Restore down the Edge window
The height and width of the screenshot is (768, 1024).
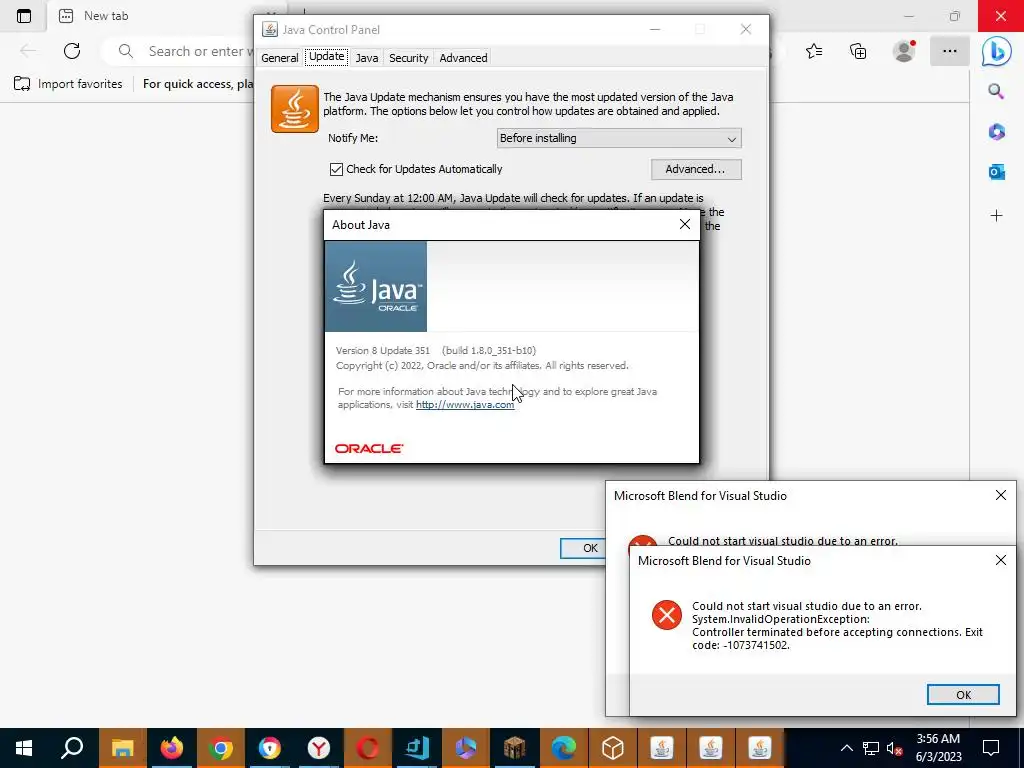point(954,16)
